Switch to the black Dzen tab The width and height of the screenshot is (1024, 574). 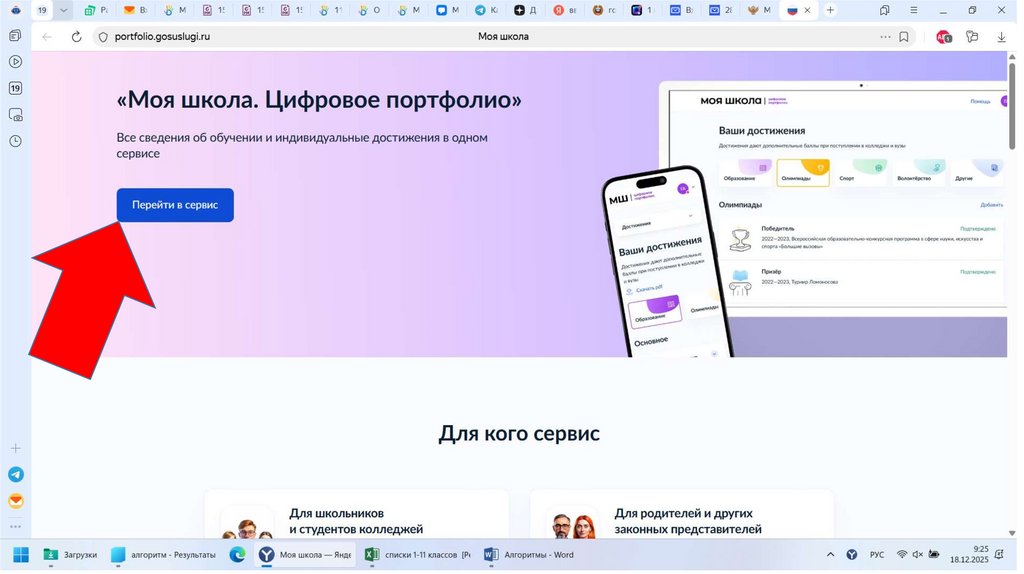click(x=525, y=10)
